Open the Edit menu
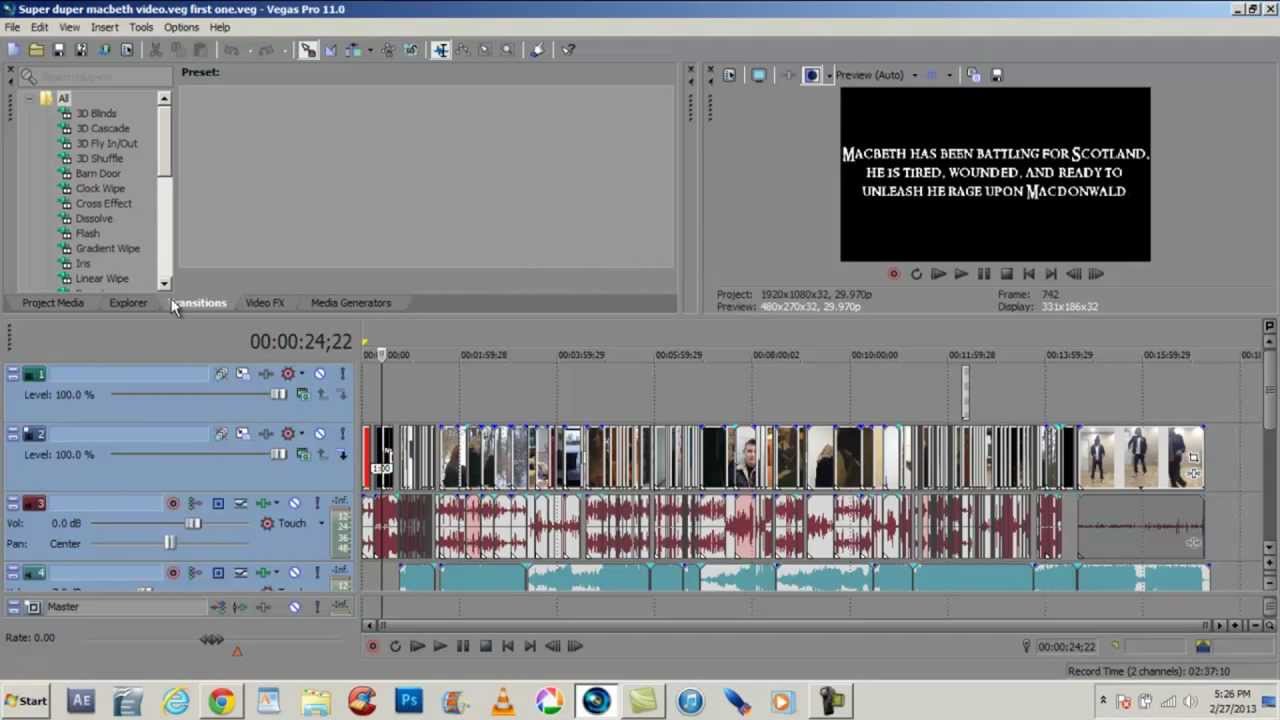The image size is (1280, 720). (39, 27)
